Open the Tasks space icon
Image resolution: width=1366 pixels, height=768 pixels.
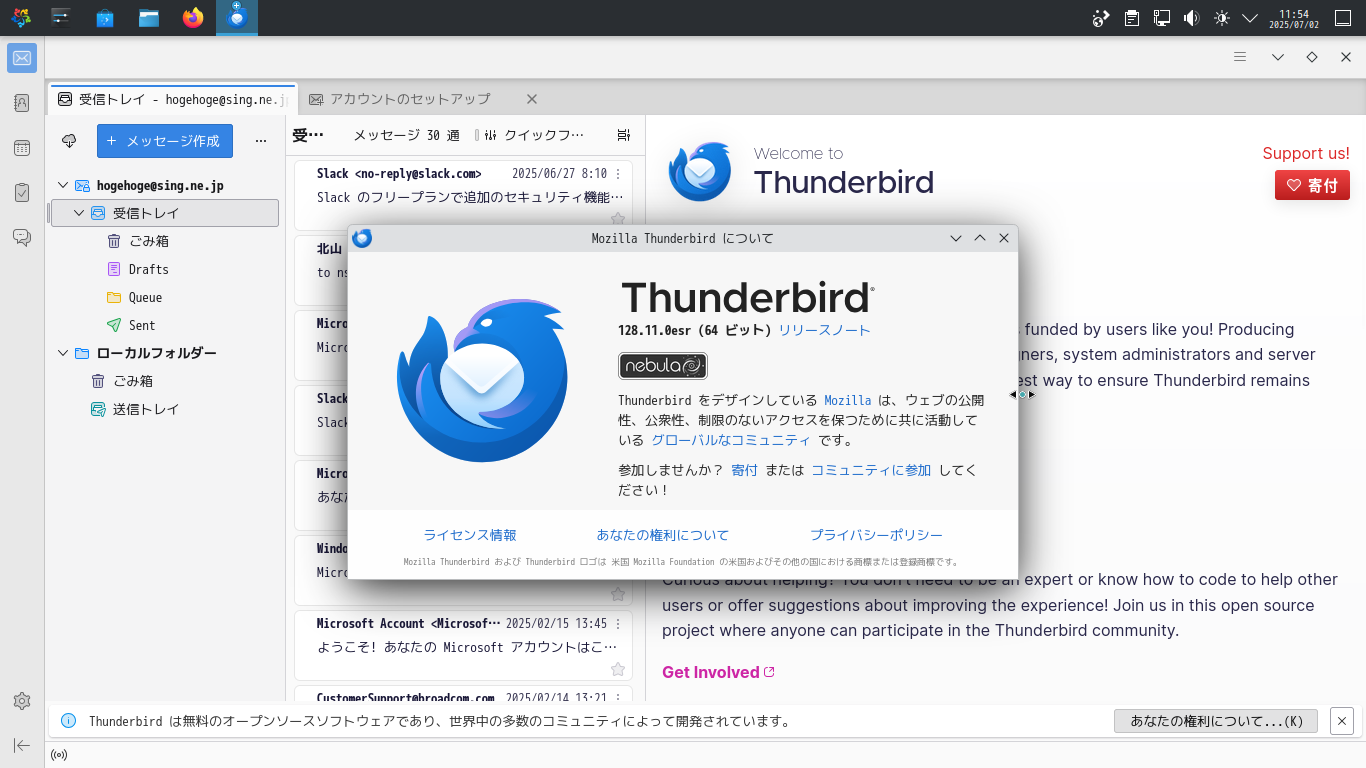tap(22, 193)
